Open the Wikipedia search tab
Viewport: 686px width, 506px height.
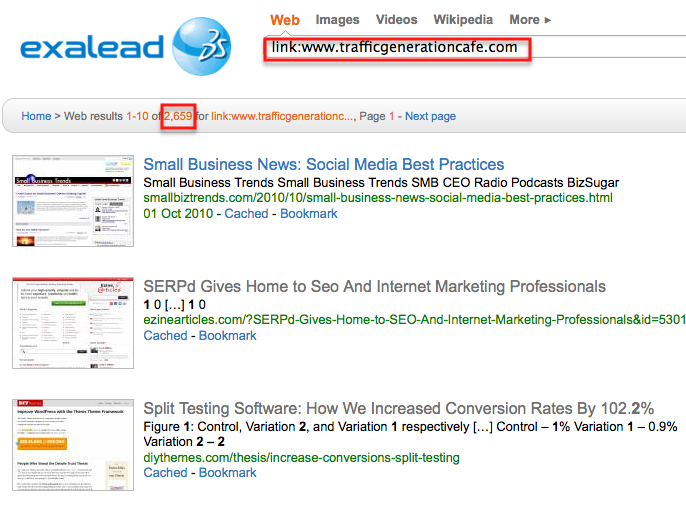pyautogui.click(x=462, y=19)
